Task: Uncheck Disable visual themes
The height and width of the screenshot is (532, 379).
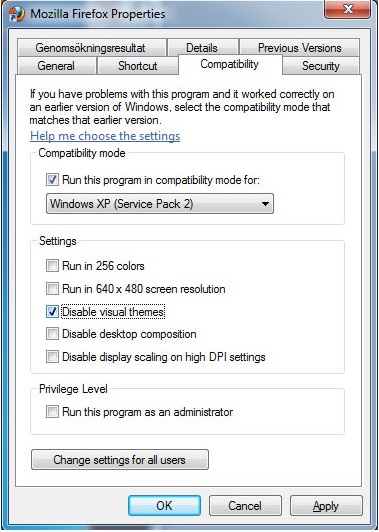Action: (x=52, y=311)
